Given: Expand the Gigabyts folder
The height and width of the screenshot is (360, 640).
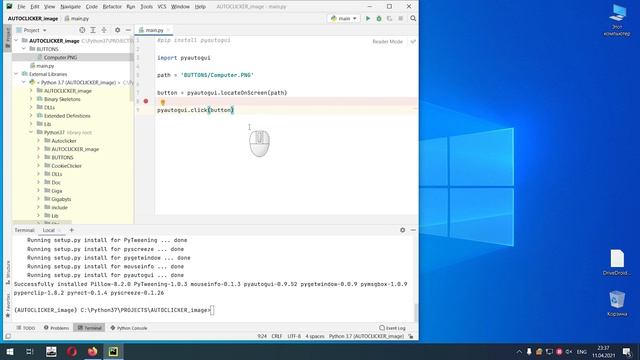Looking at the screenshot, I should [38, 199].
